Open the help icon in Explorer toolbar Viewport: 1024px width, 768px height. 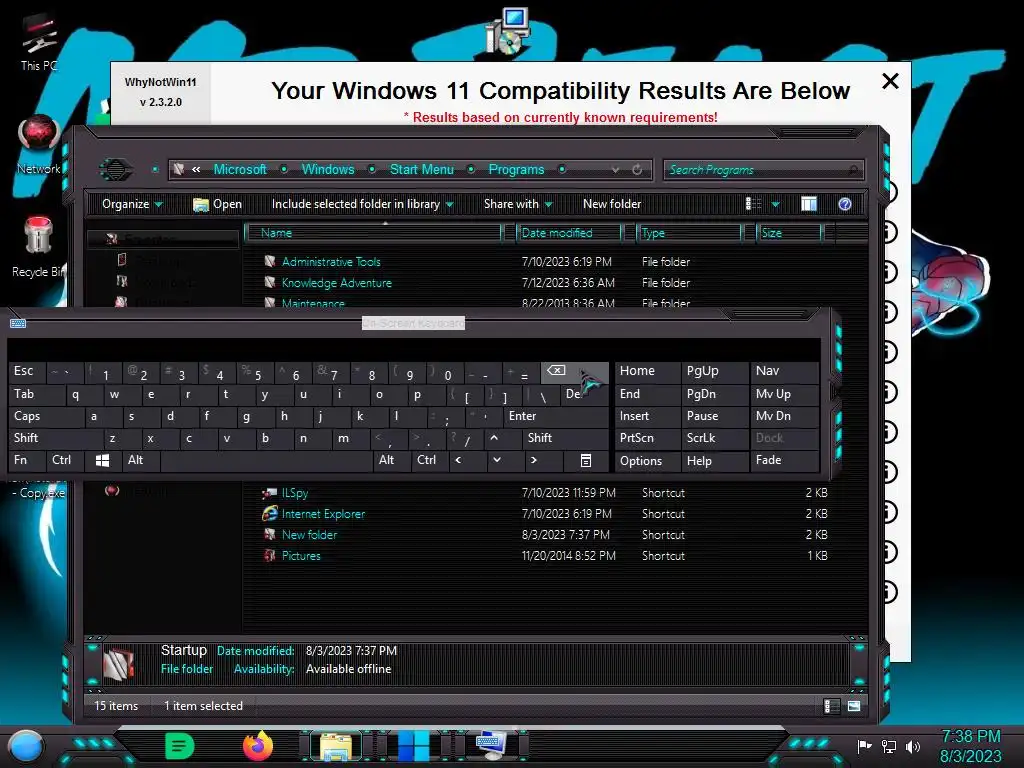pos(844,204)
